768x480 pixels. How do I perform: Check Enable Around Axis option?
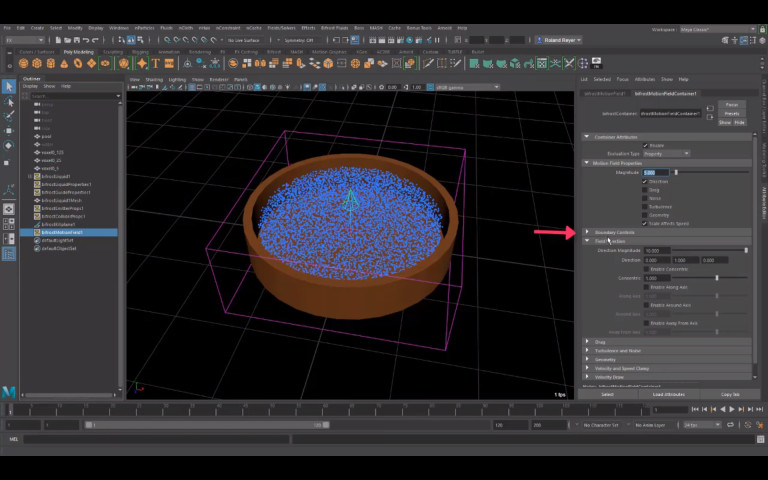click(x=646, y=305)
